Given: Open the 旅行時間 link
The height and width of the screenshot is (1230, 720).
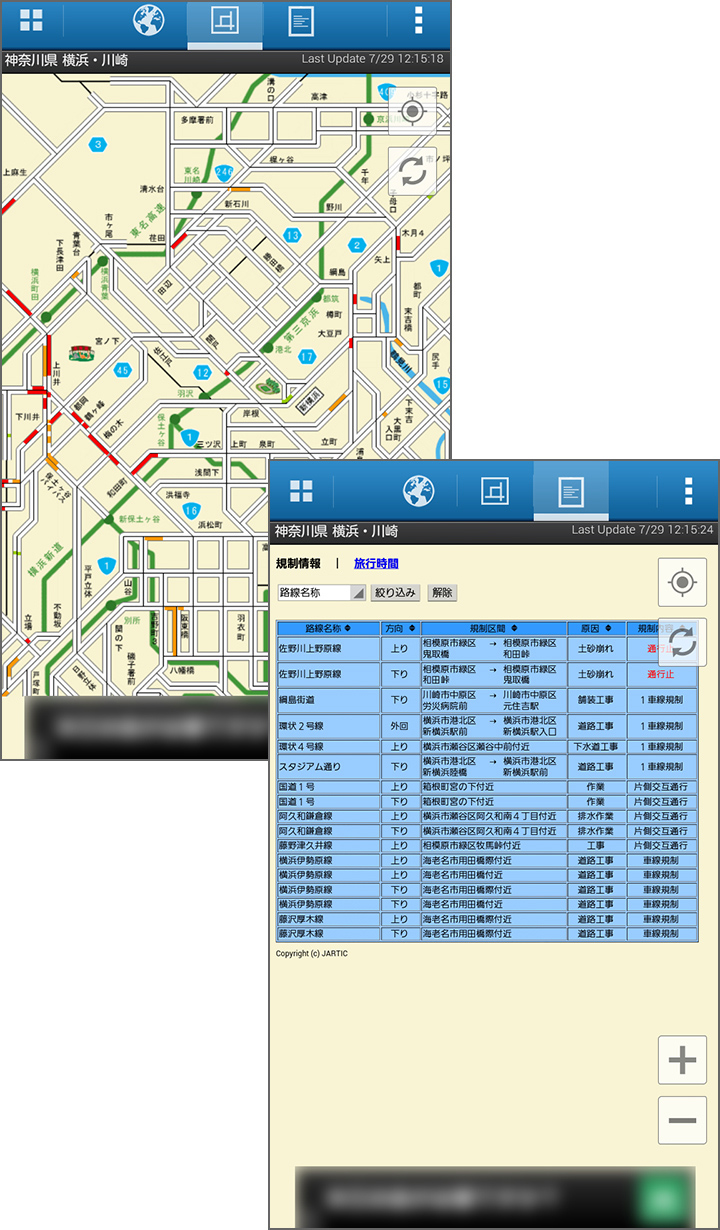Looking at the screenshot, I should coord(376,564).
